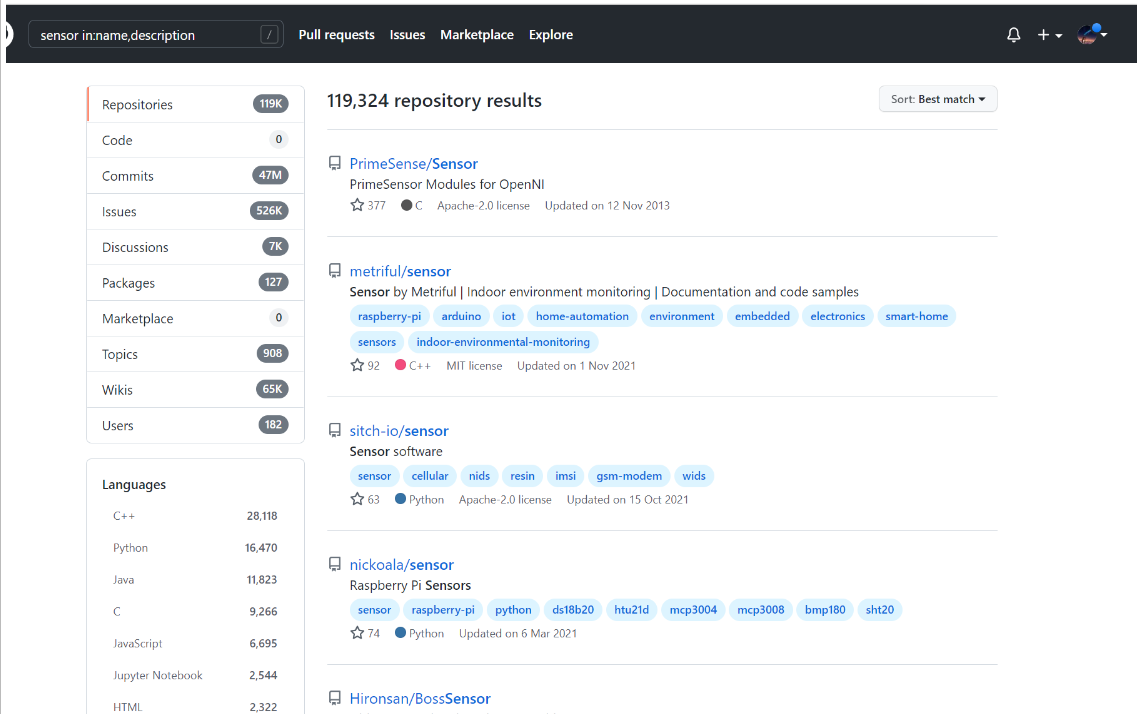Click the sht20 topic tag
This screenshot has height=714, width=1137.
(x=880, y=610)
